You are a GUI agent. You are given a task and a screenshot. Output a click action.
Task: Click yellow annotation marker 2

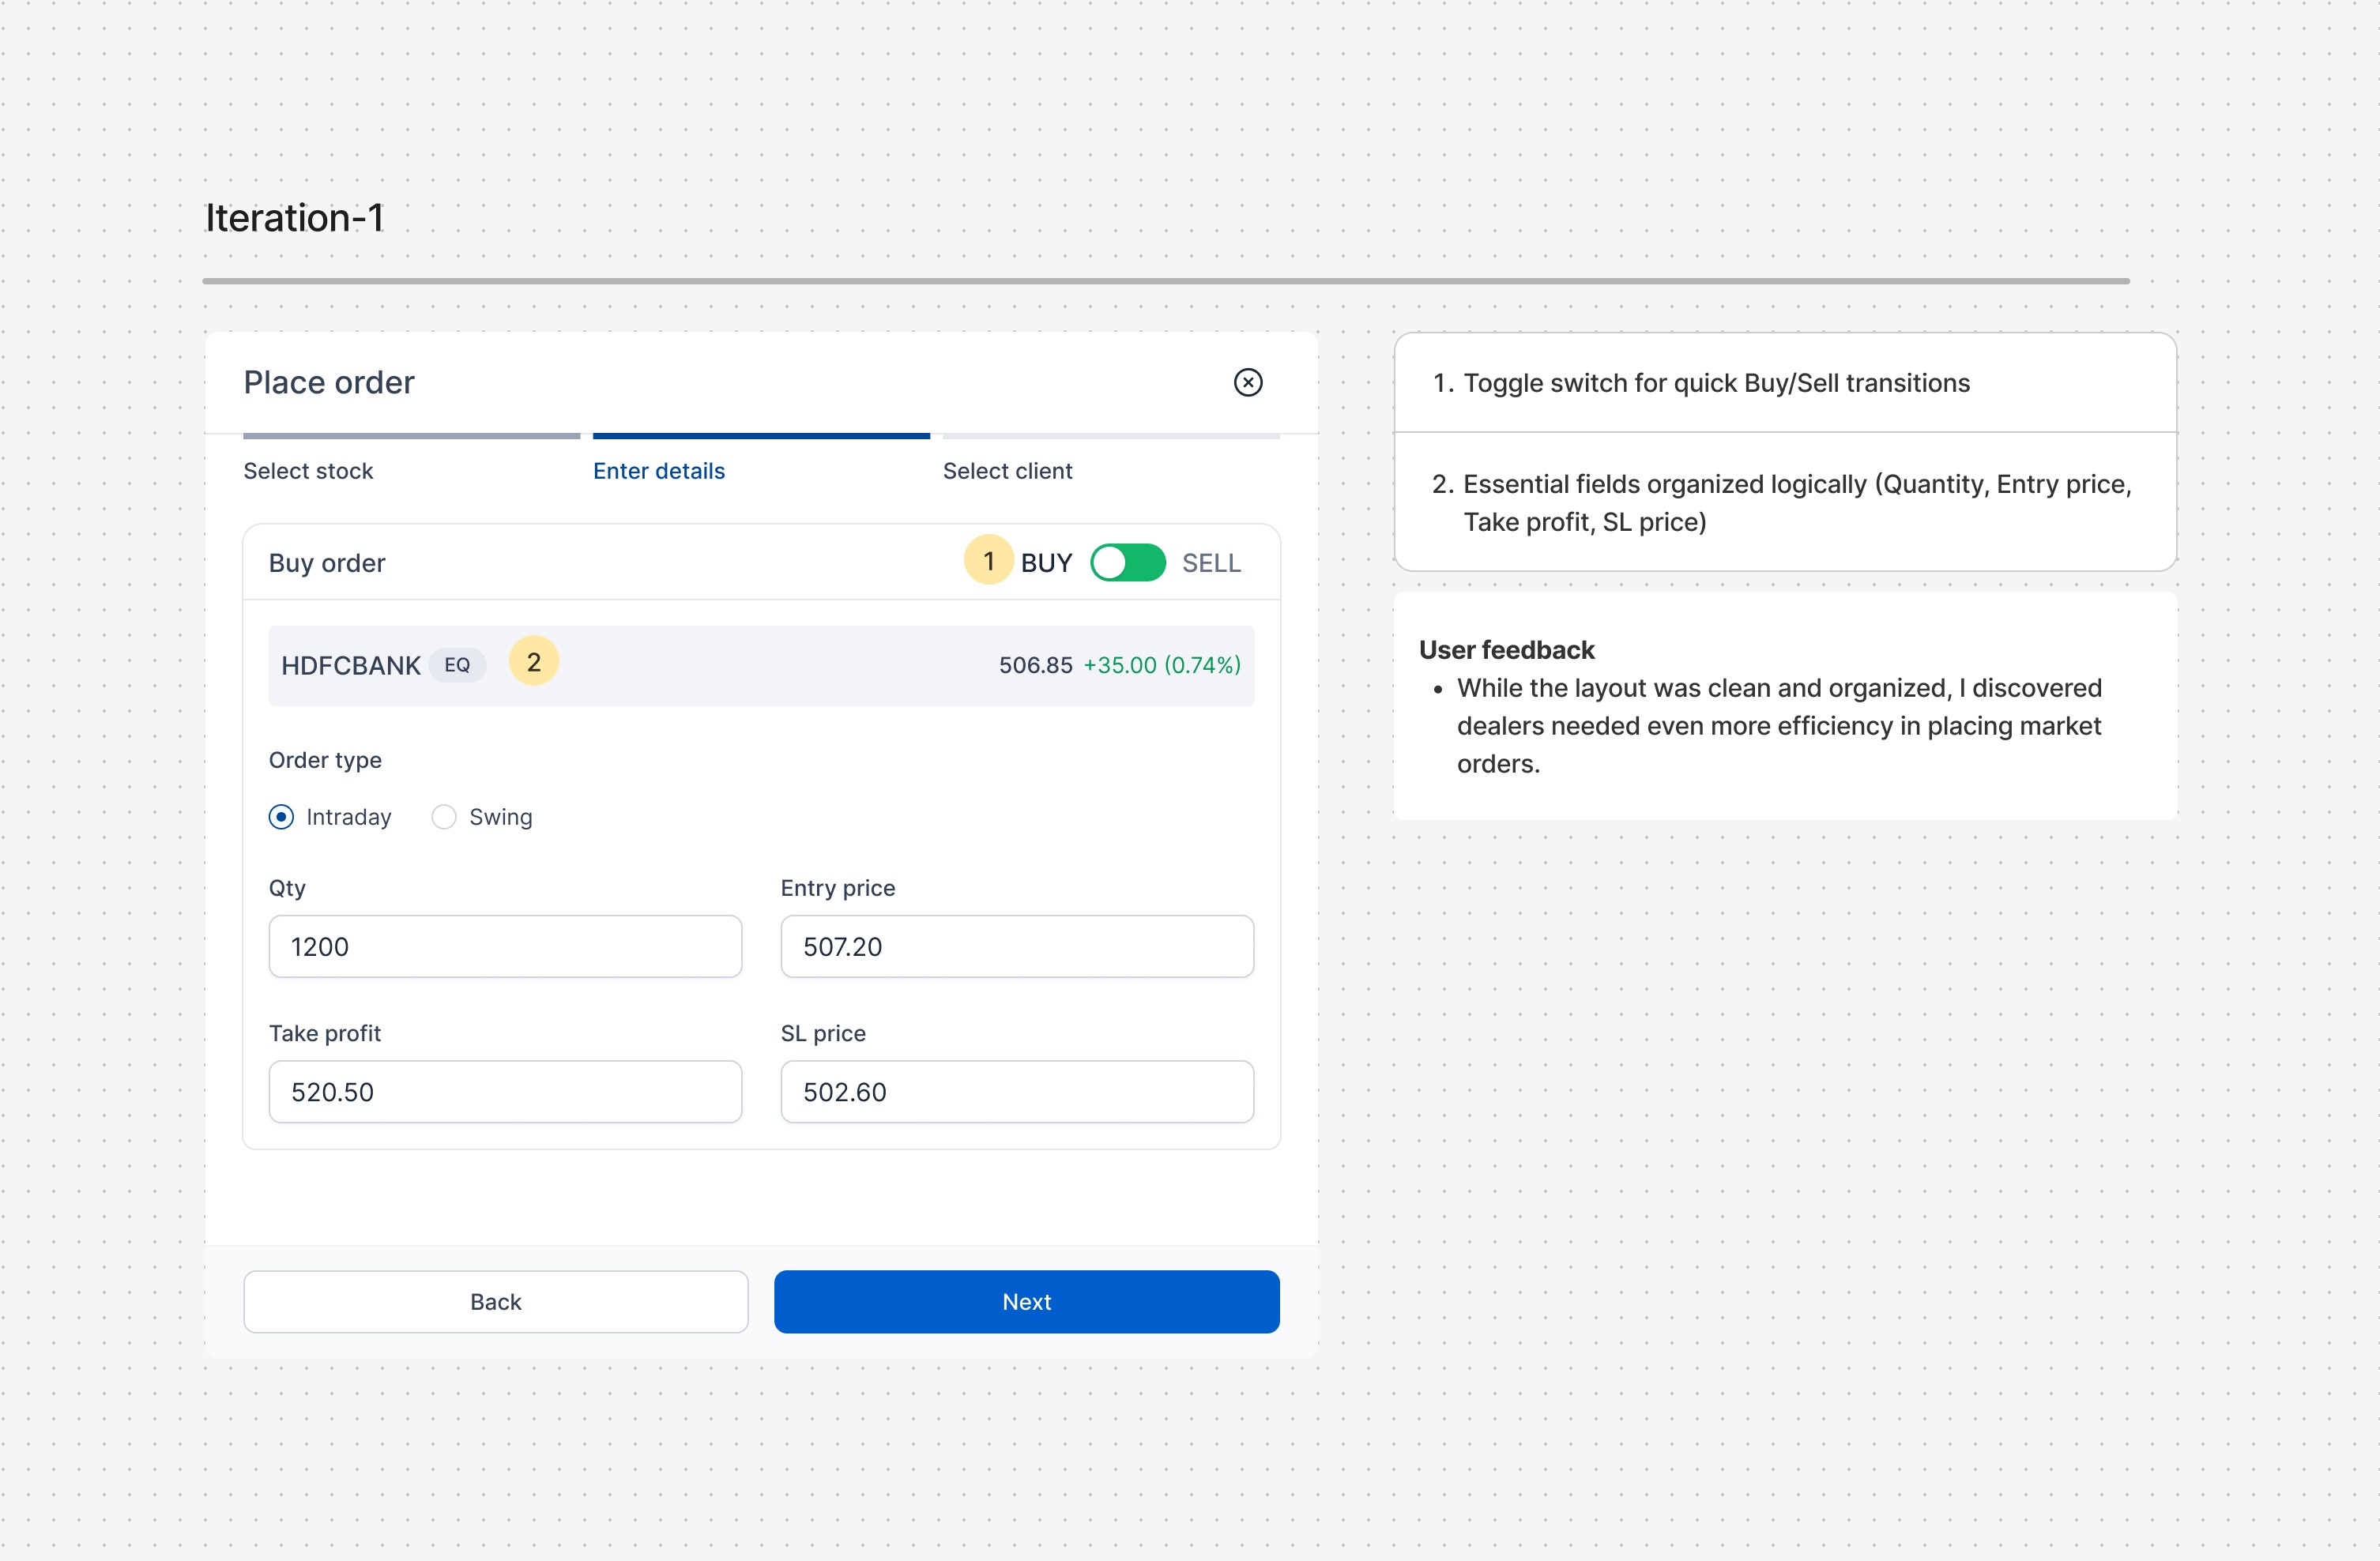click(533, 661)
